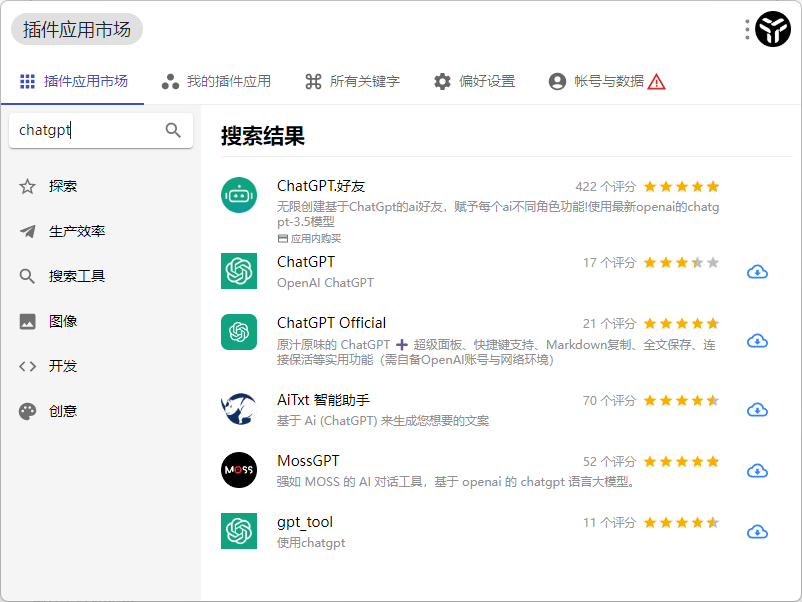Click the ChatGPT.好友 robot icon
The height and width of the screenshot is (602, 802).
click(239, 195)
